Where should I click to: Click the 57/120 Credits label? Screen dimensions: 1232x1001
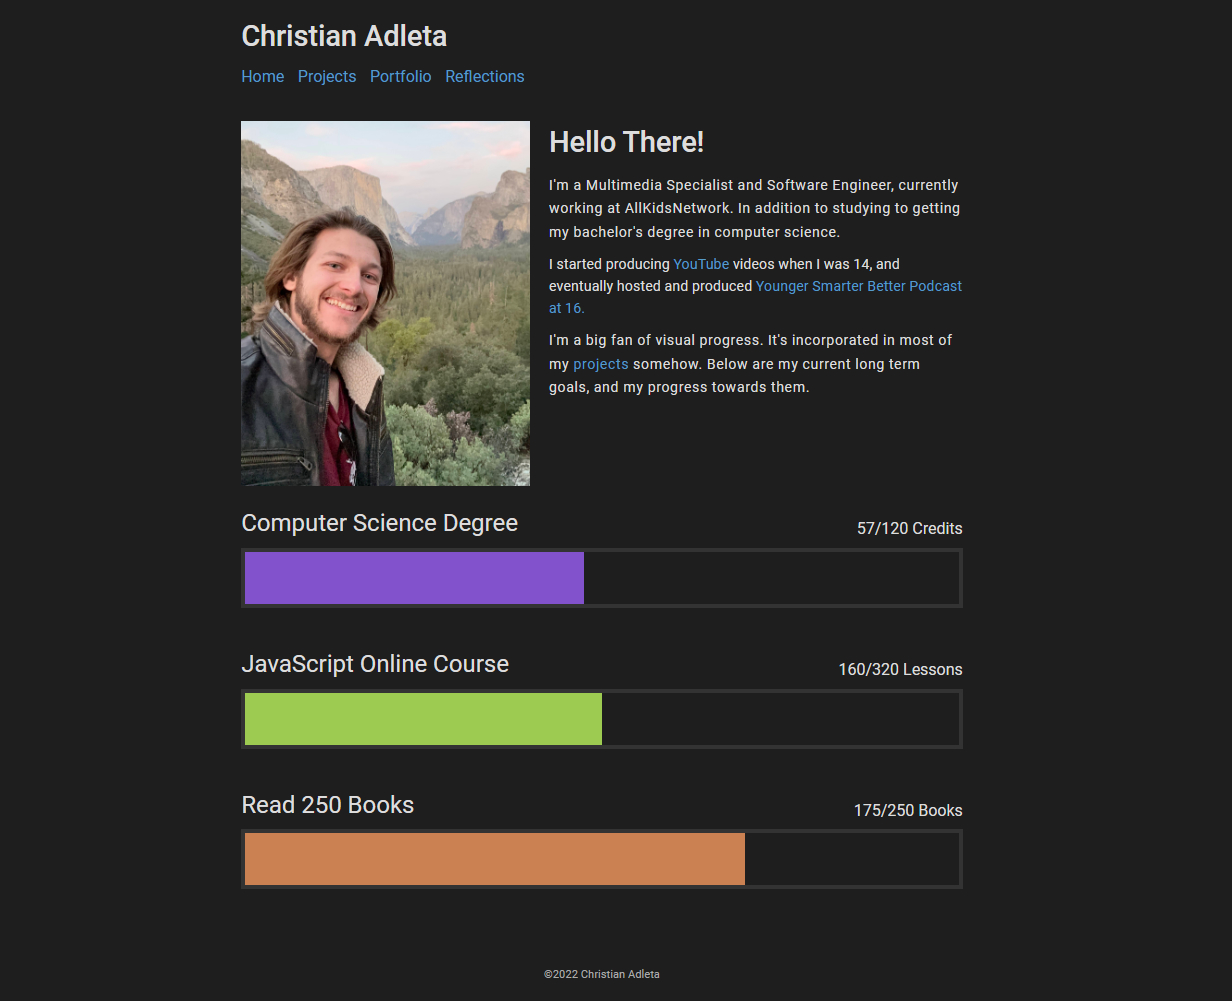click(909, 528)
